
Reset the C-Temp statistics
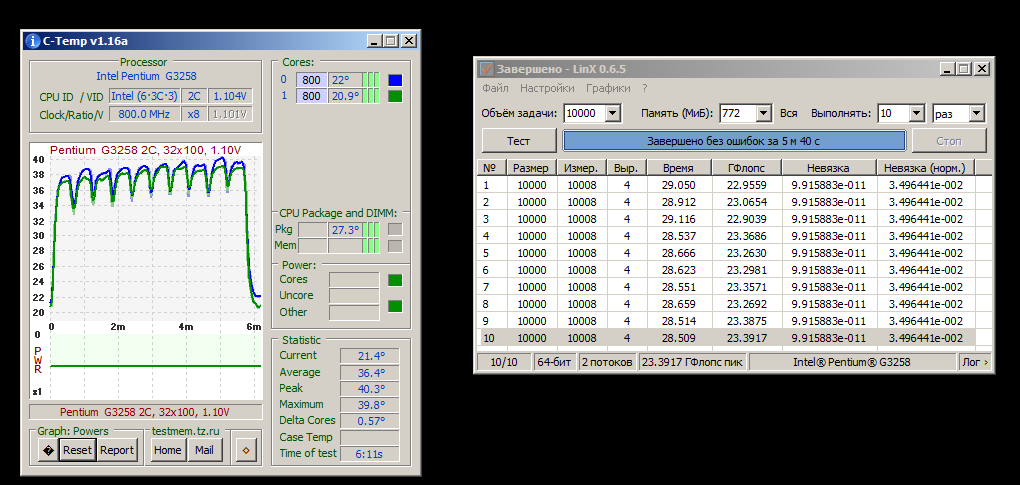click(77, 449)
